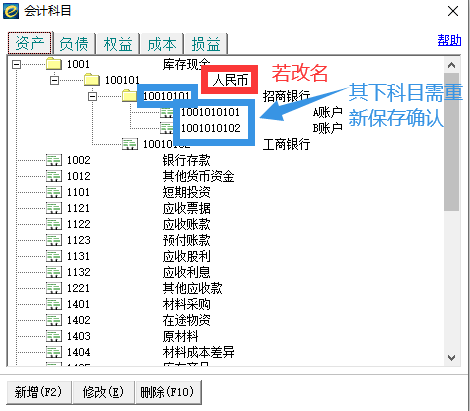470x411 pixels.
Task: Click the 删除(F10) button
Action: coord(168,392)
